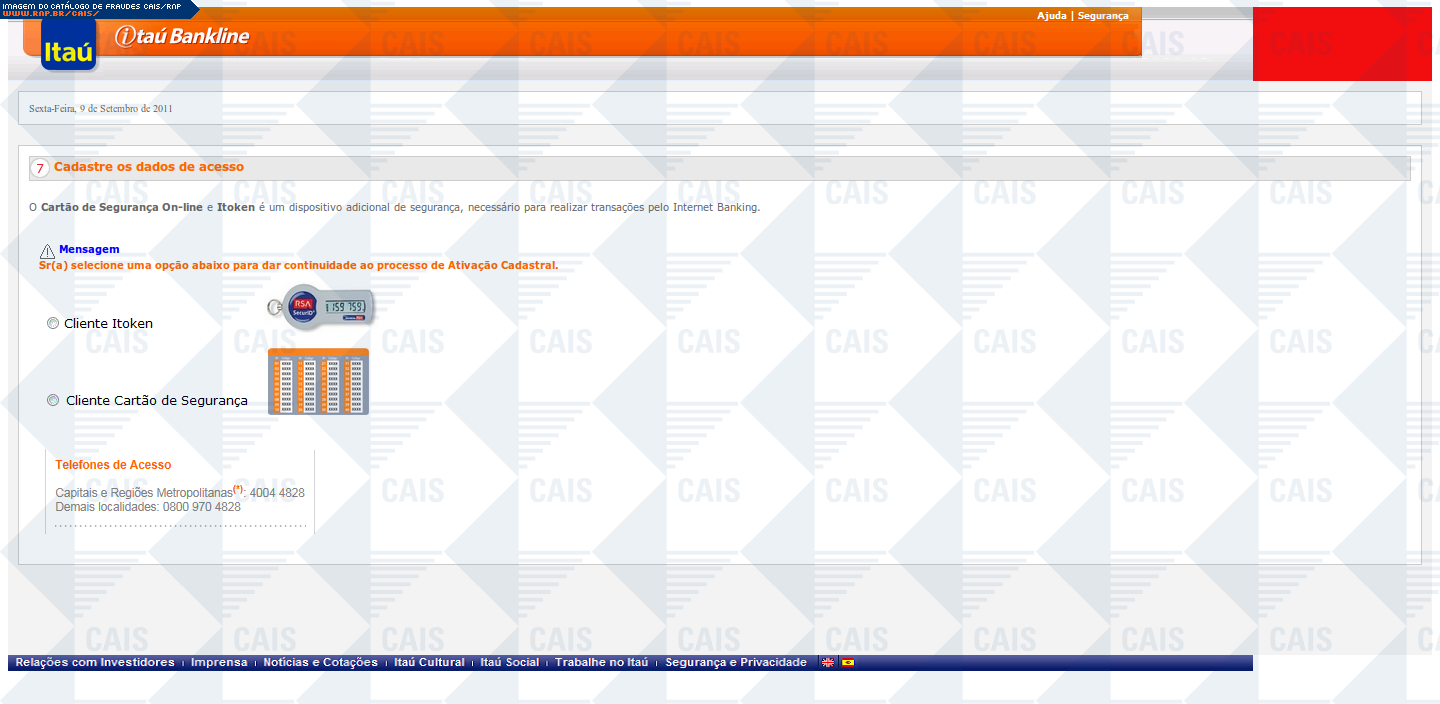Open Notícias e Cotações footer link
This screenshot has height=704, width=1440.
(320, 662)
